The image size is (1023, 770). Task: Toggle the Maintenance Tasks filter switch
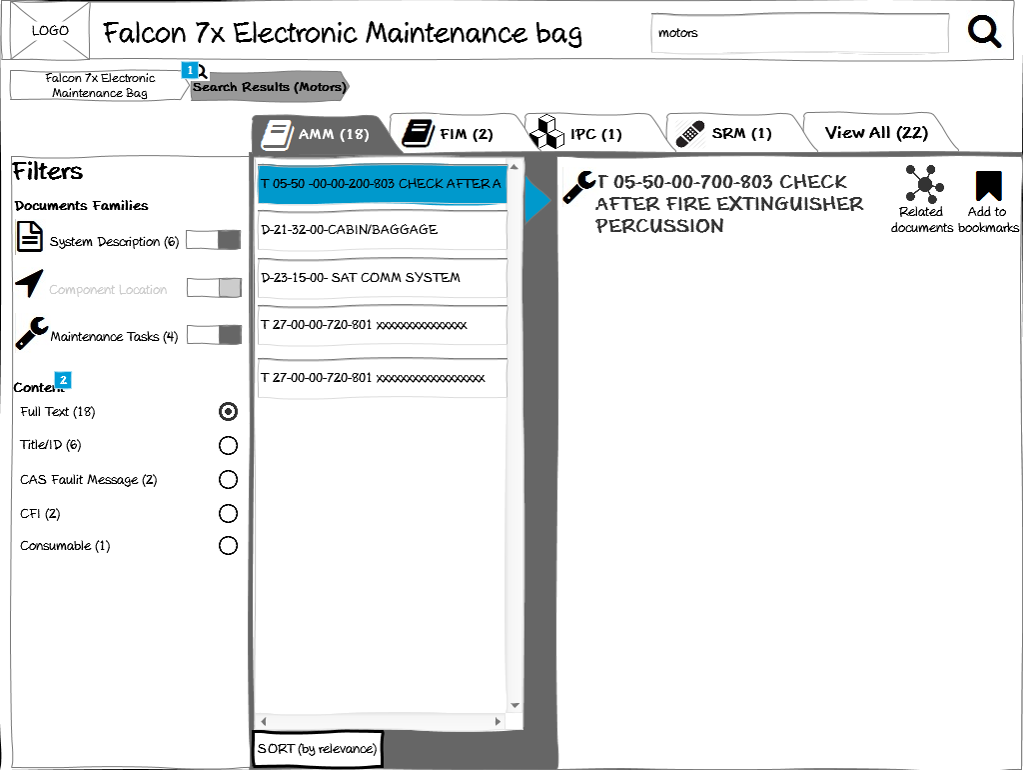214,335
